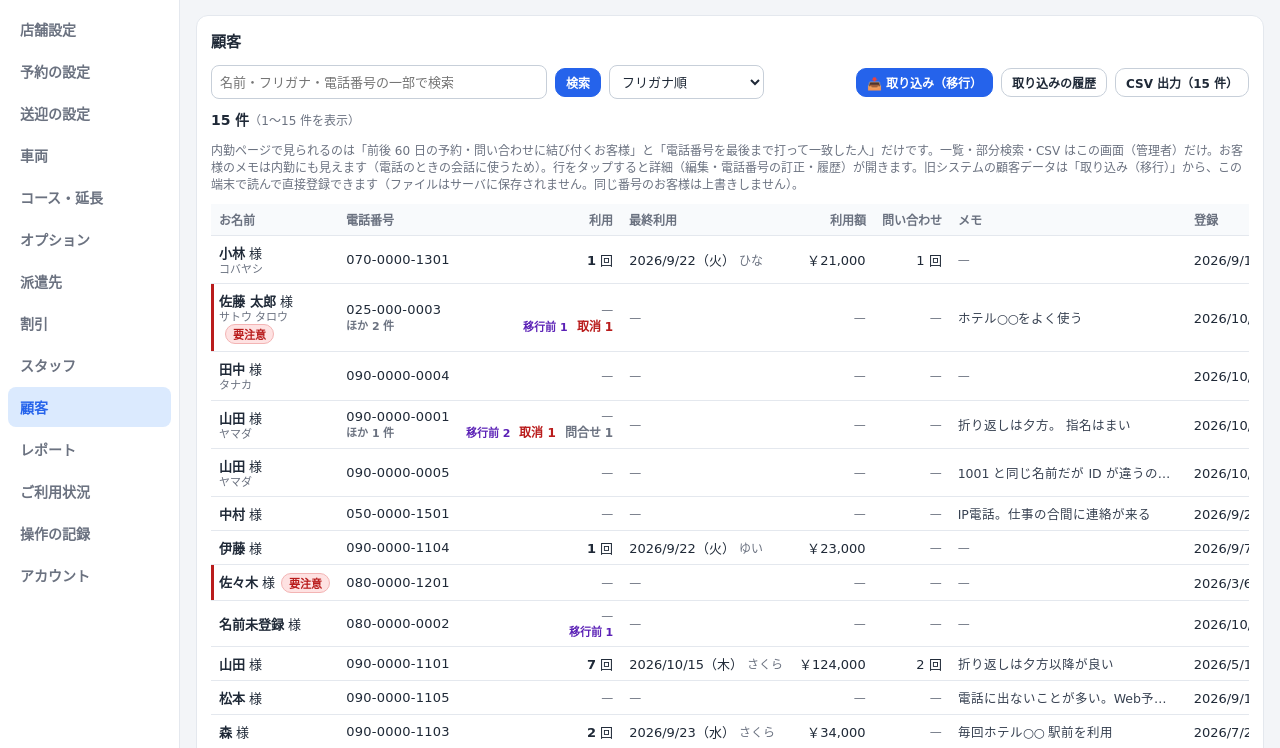1280x748 pixels.
Task: Click the 検索 button
Action: click(578, 82)
